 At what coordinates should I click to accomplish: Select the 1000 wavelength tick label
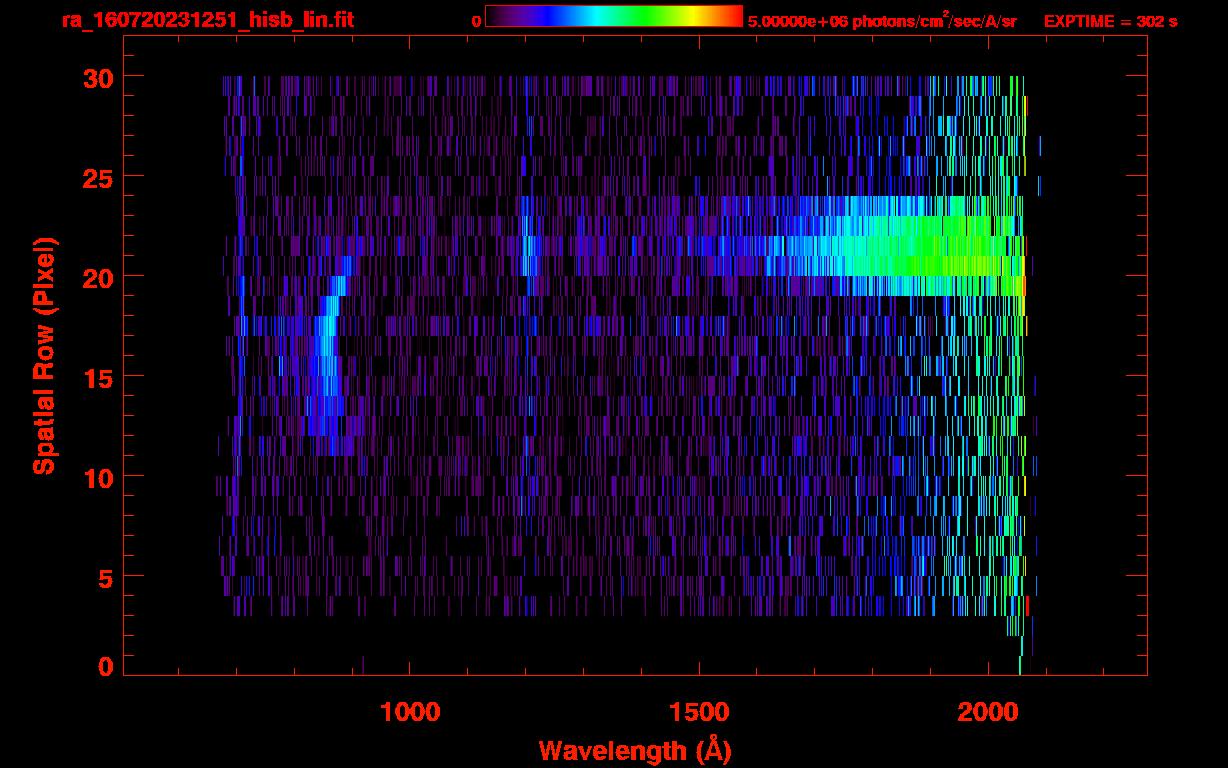(x=410, y=712)
